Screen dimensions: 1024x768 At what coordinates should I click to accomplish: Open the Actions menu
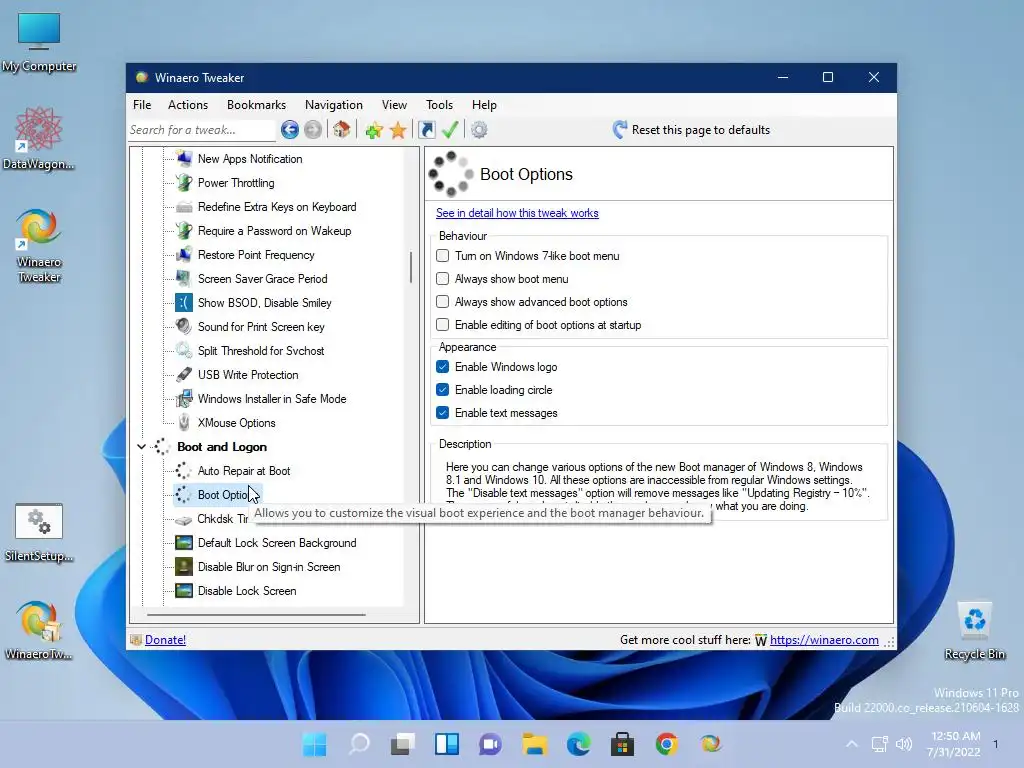tap(188, 104)
